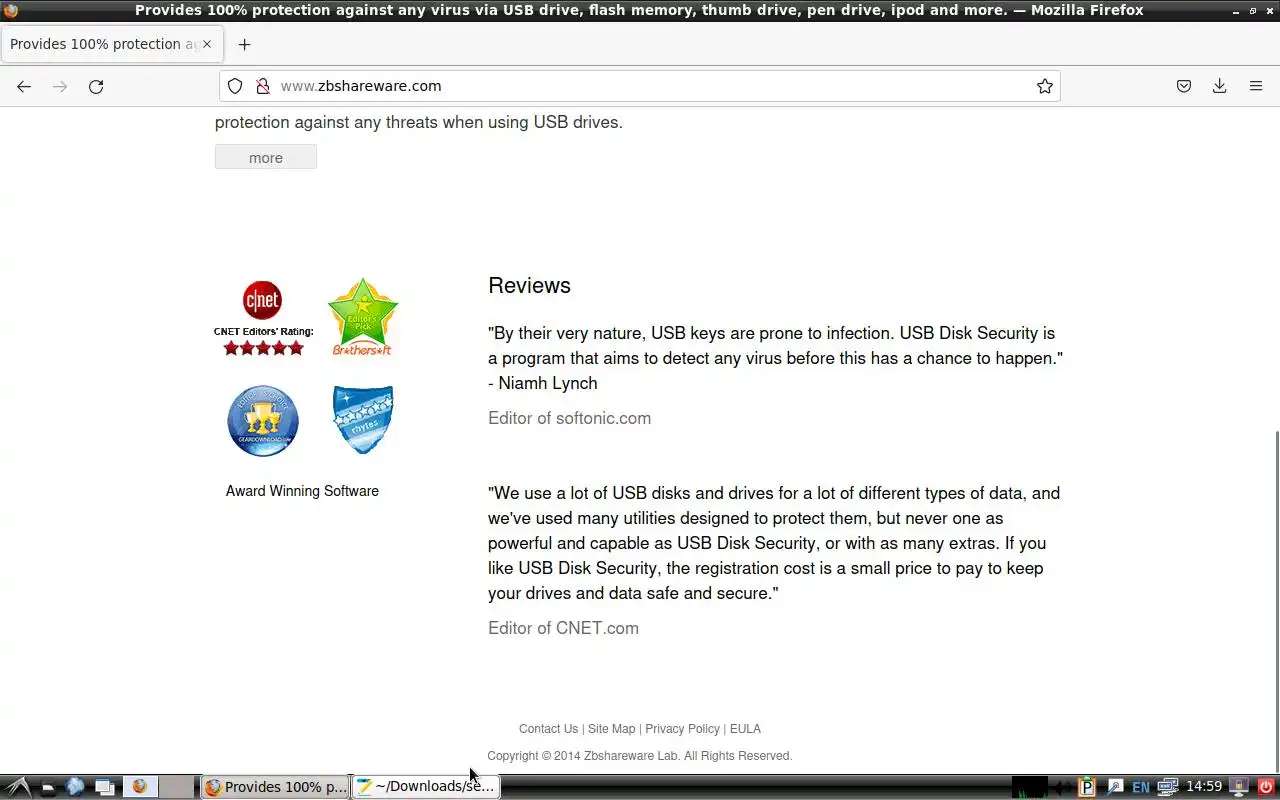The width and height of the screenshot is (1280, 800).
Task: Click the EN keyboard layout indicator
Action: click(x=1140, y=787)
